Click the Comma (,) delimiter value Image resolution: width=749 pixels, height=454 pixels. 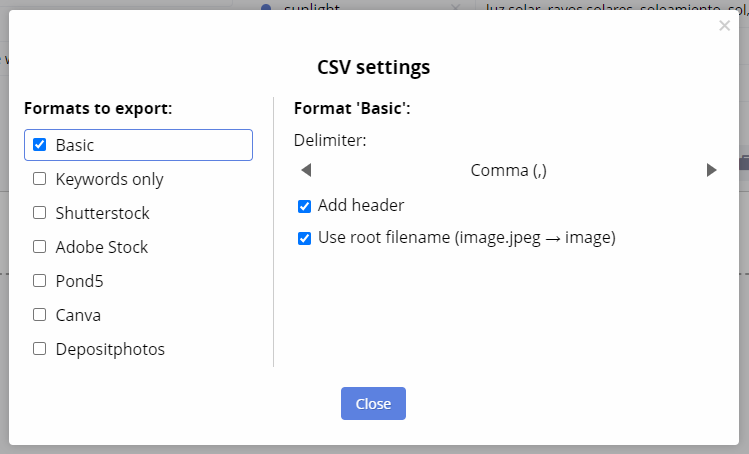pyautogui.click(x=508, y=171)
